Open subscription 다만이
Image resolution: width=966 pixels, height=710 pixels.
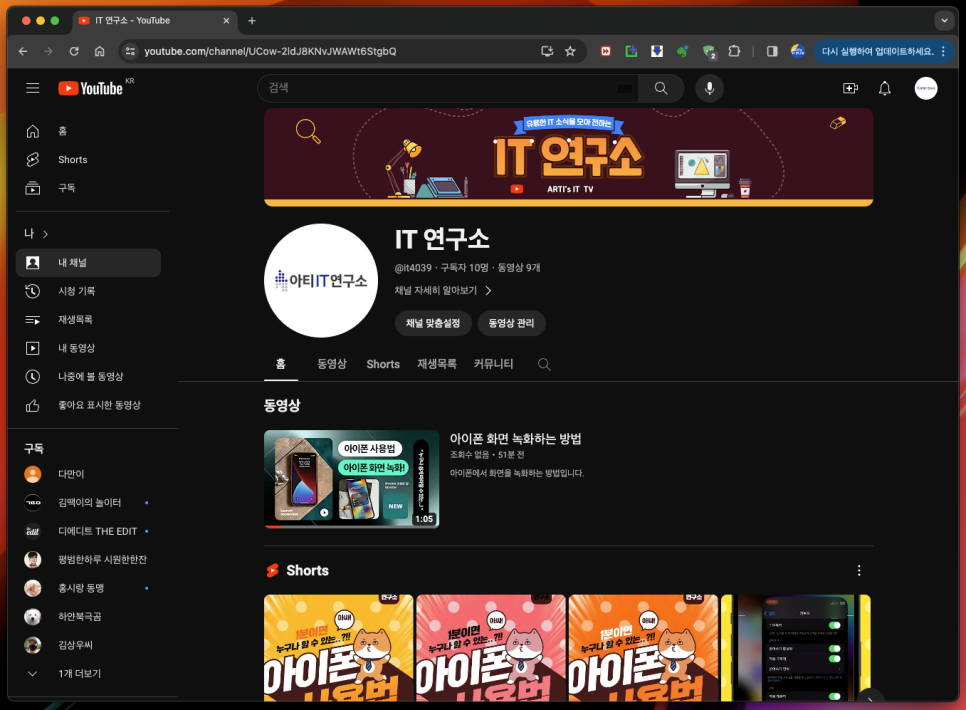tap(88, 474)
